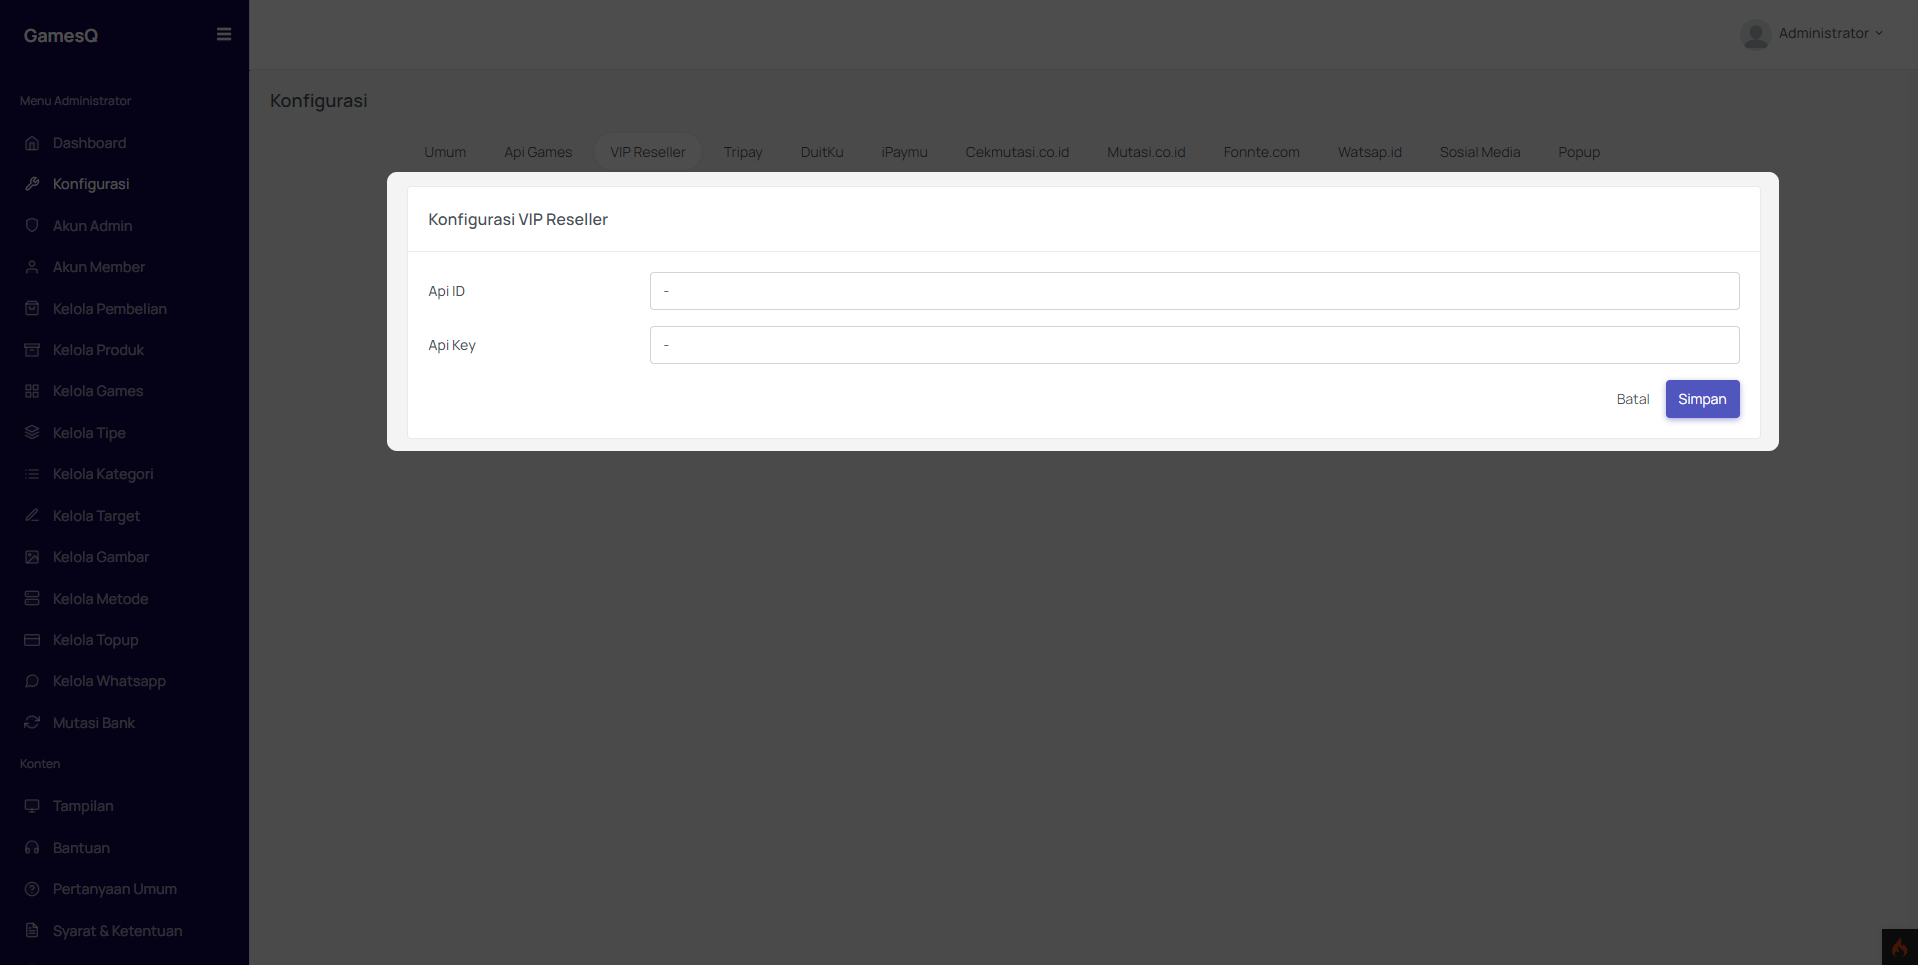Click the Kelola Kategori list icon
This screenshot has height=965, width=1918.
[32, 474]
